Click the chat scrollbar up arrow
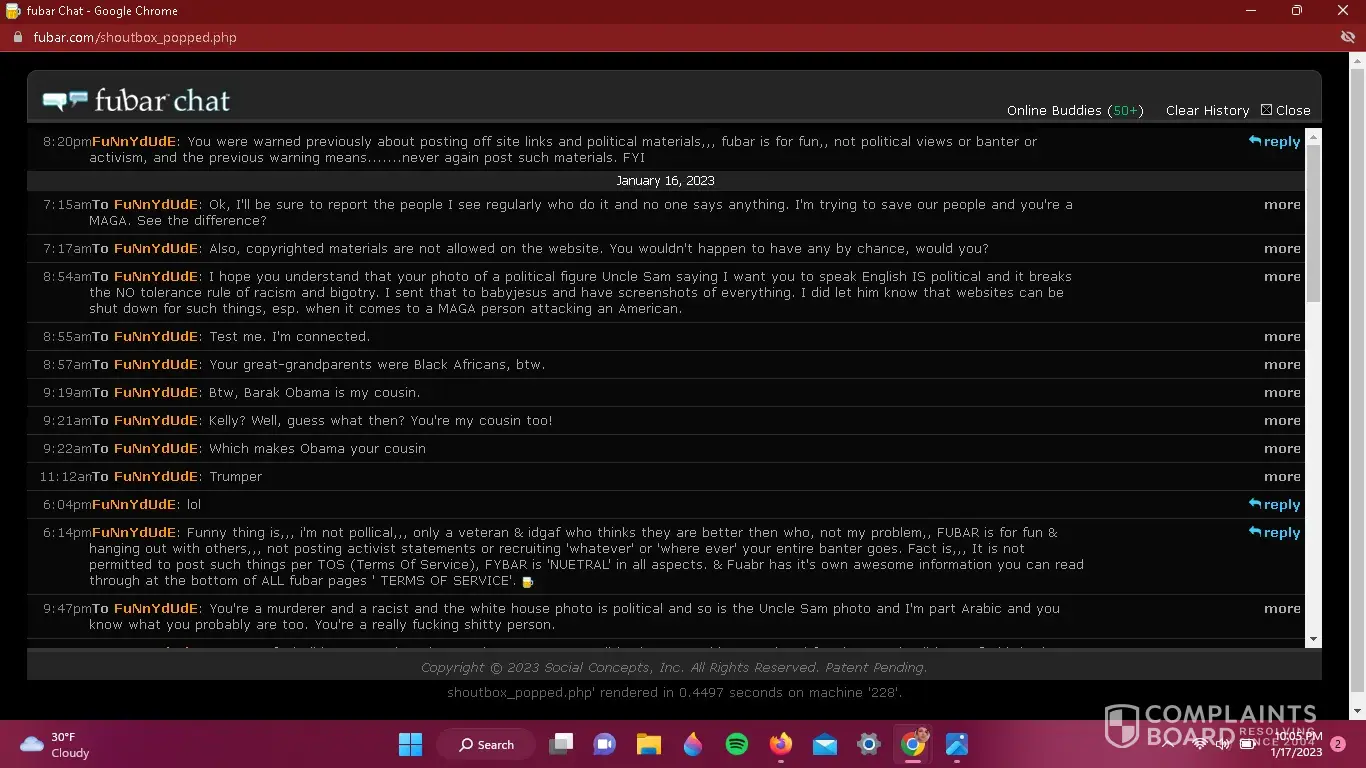Image resolution: width=1366 pixels, height=768 pixels. point(1313,136)
